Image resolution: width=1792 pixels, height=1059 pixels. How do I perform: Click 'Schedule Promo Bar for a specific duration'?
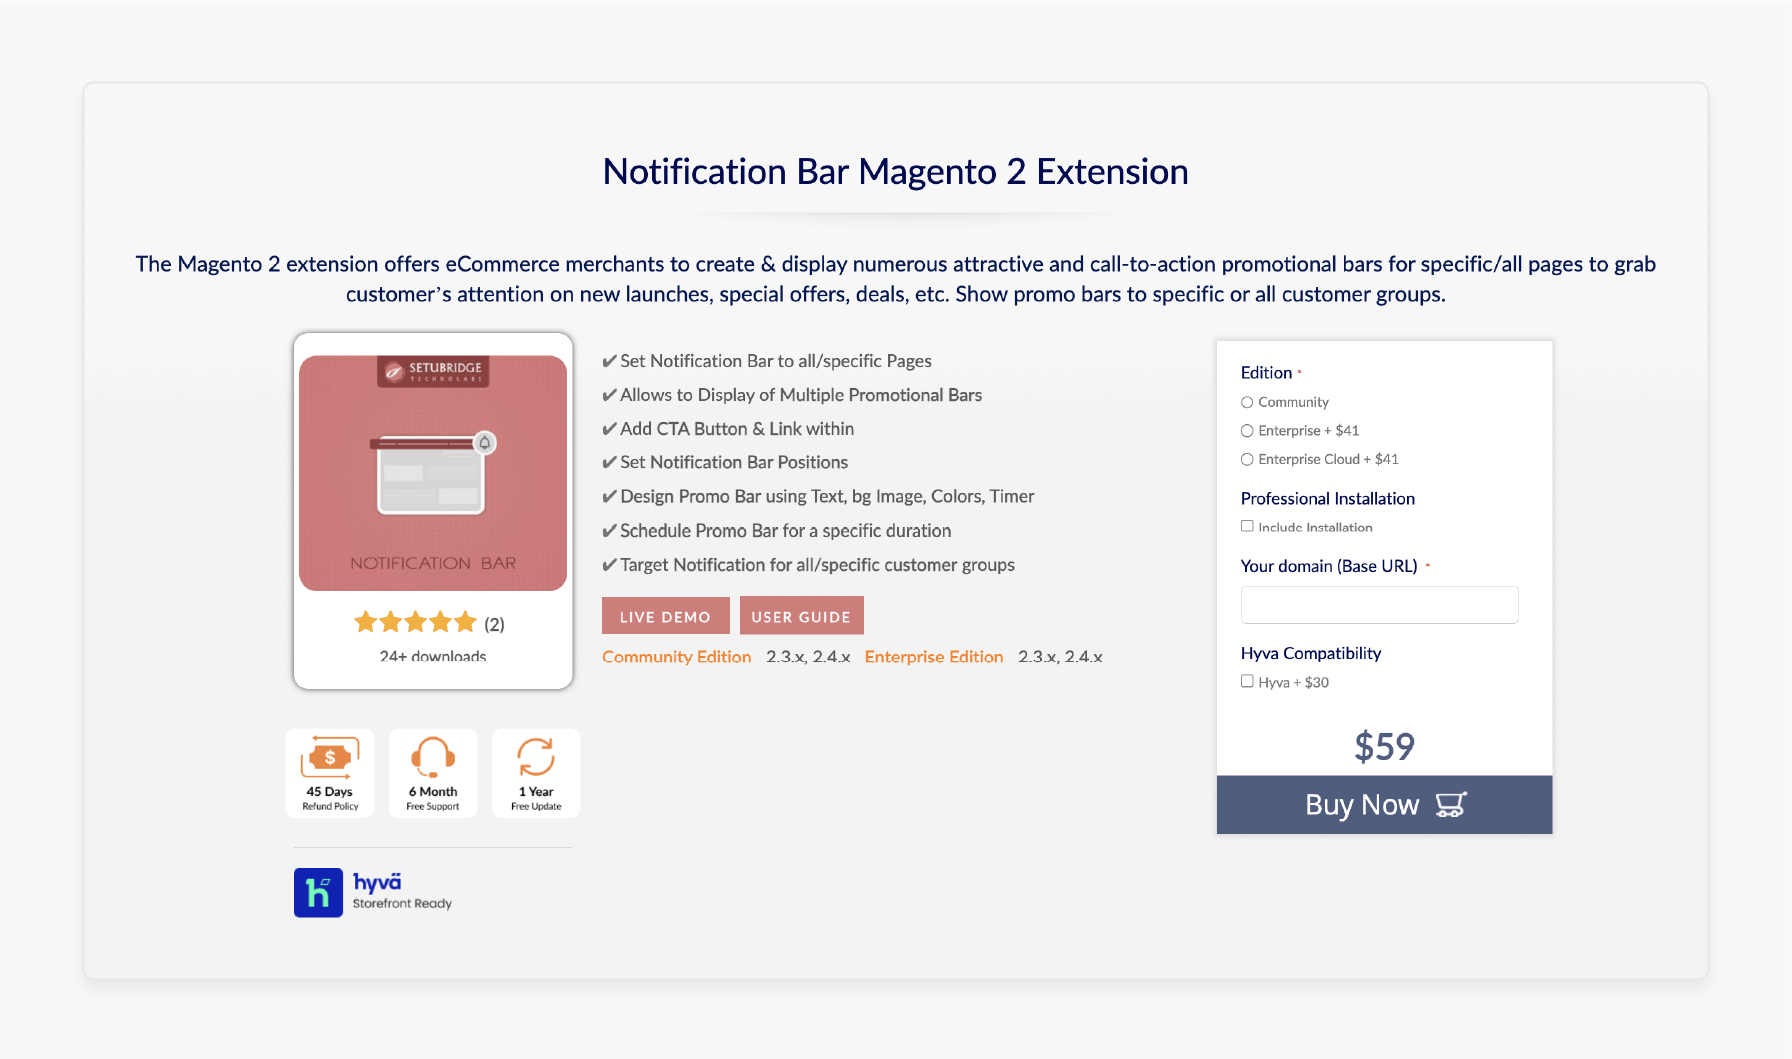786,531
